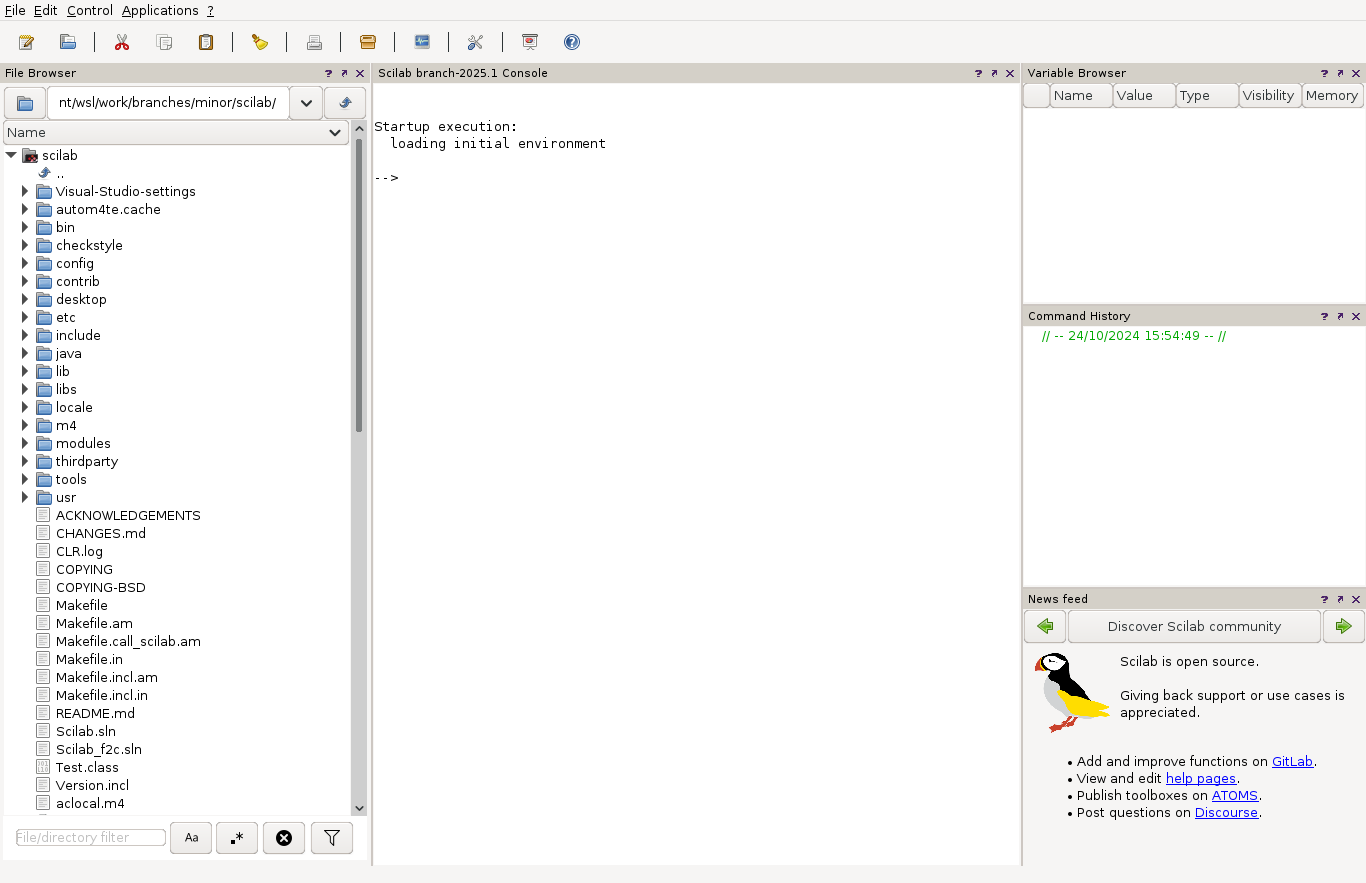Open the directory path history dropdown
Screen dimensions: 1366x883
click(x=306, y=103)
